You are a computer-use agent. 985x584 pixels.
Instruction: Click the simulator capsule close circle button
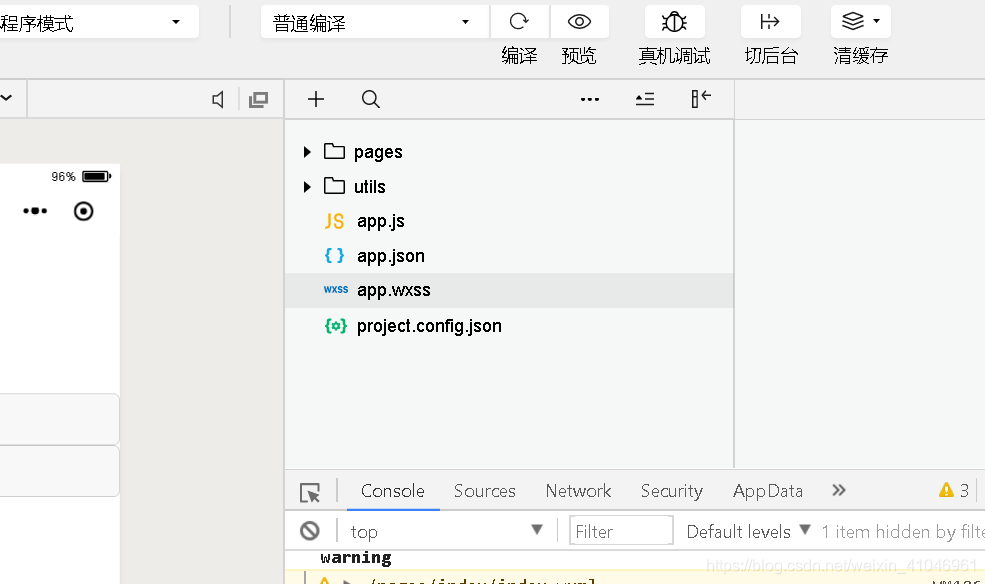pos(84,211)
